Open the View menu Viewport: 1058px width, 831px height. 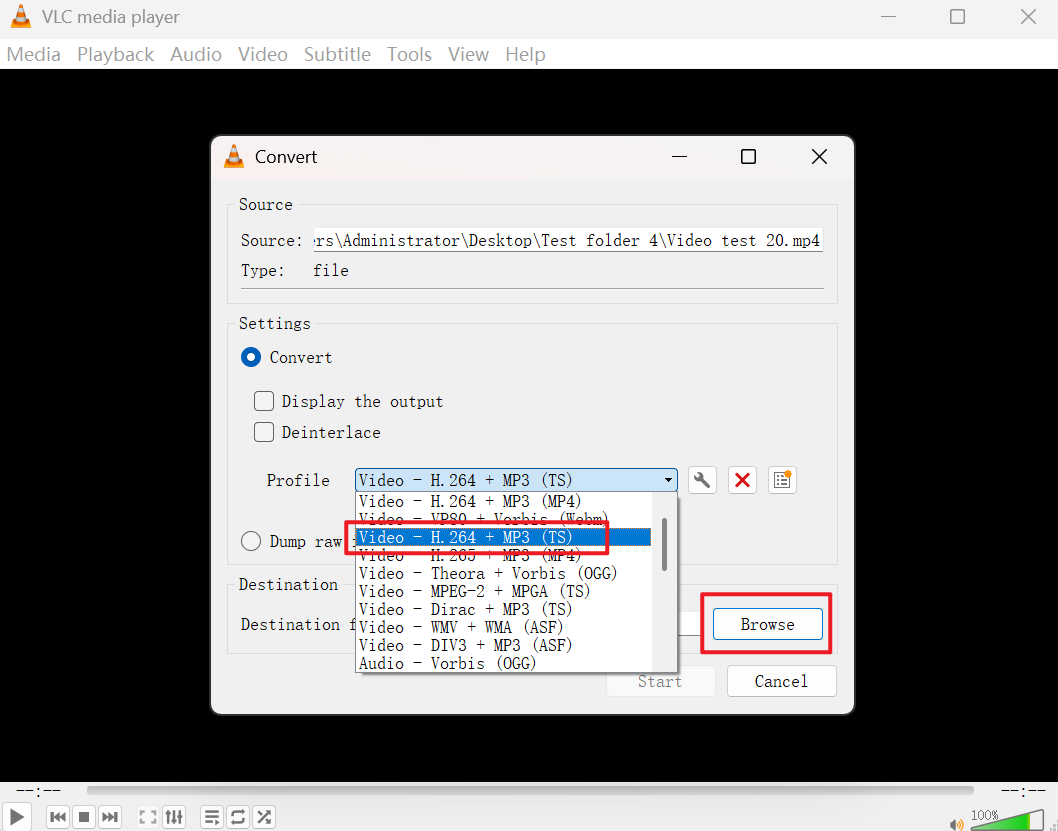tap(468, 55)
